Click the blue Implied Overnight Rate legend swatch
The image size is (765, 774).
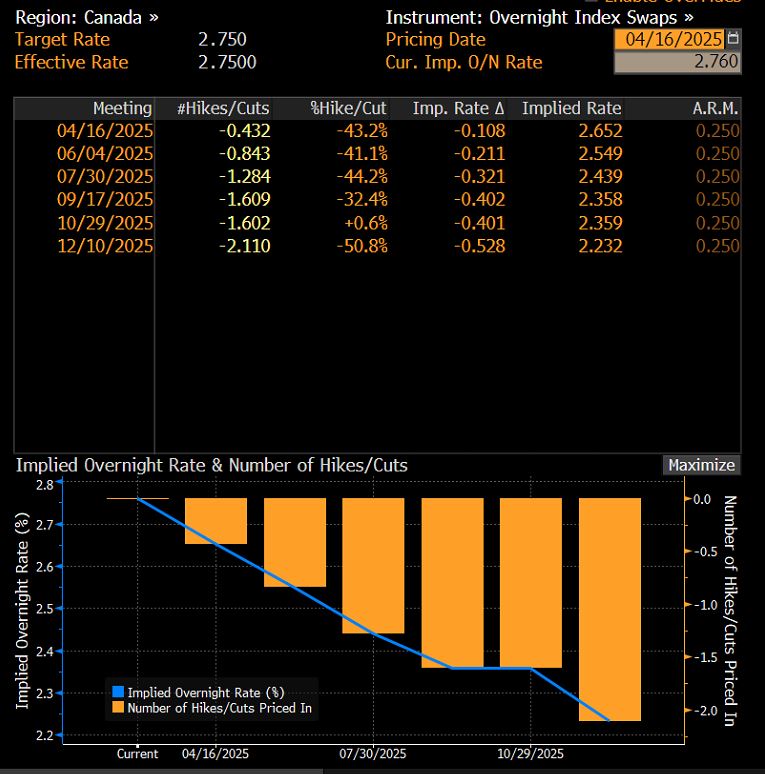(x=118, y=692)
